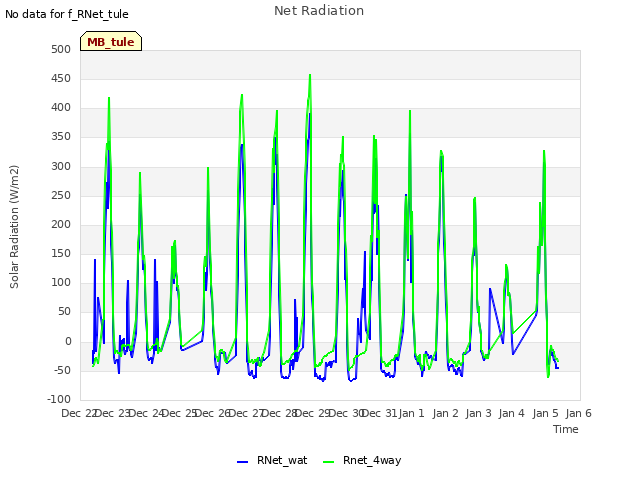Image resolution: width=640 pixels, height=480 pixels.
Task: Click the green peak at Jan 1 near 400
Action: pyautogui.click(x=410, y=111)
